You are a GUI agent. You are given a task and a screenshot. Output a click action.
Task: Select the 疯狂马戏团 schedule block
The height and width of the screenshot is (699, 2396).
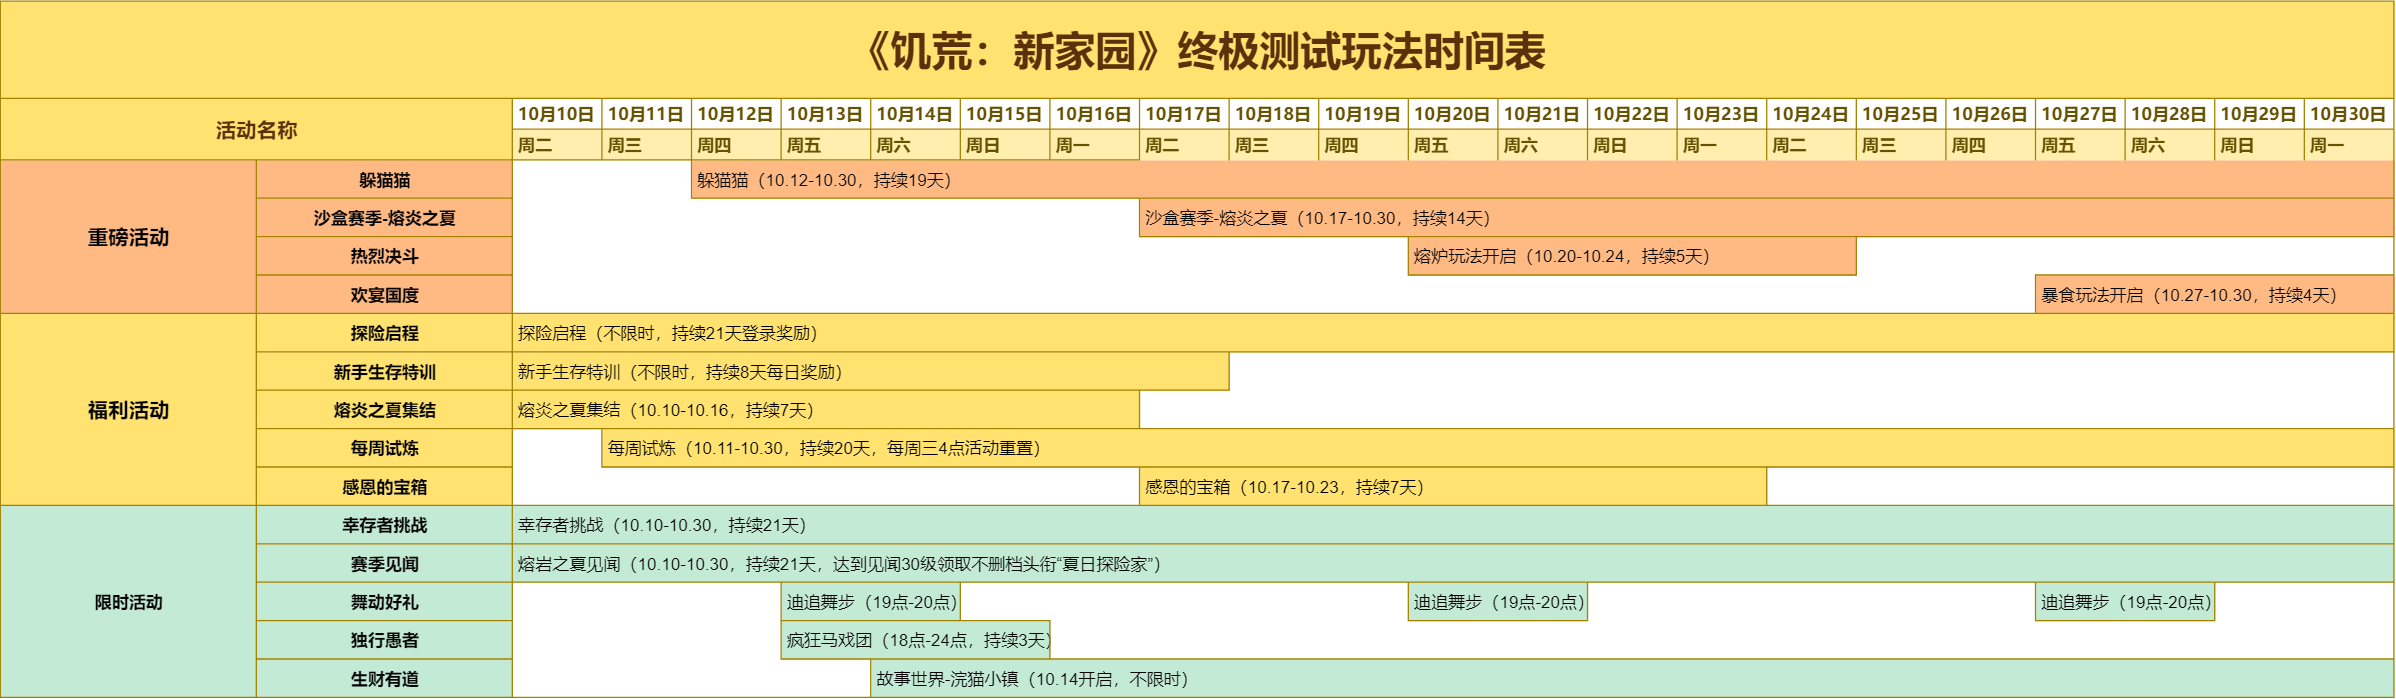tap(916, 640)
